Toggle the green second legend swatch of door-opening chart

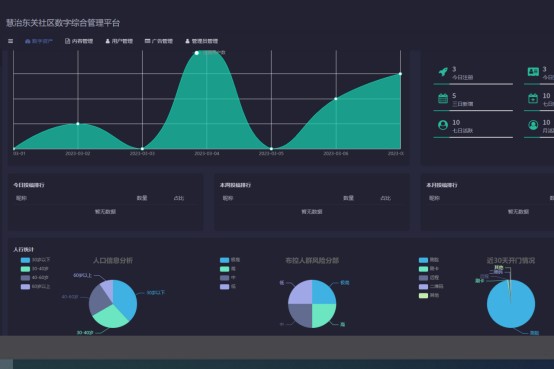click(x=423, y=269)
